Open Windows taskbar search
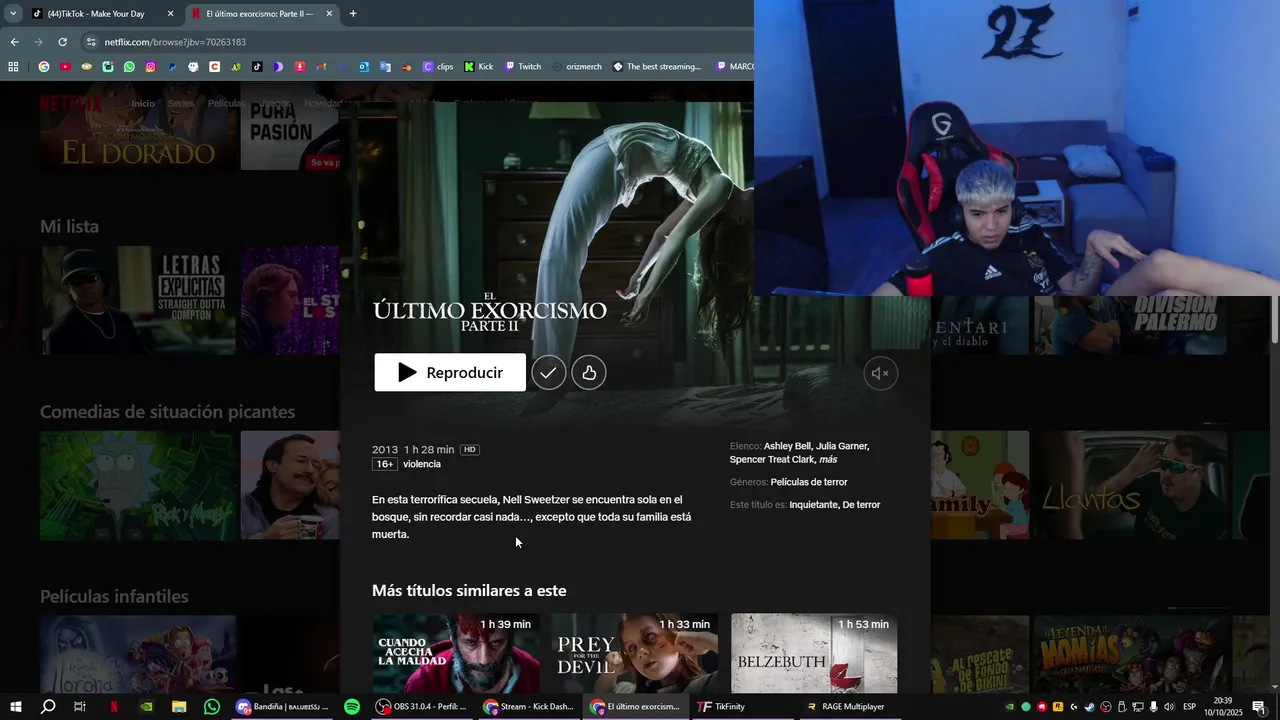The image size is (1280, 720). point(48,707)
